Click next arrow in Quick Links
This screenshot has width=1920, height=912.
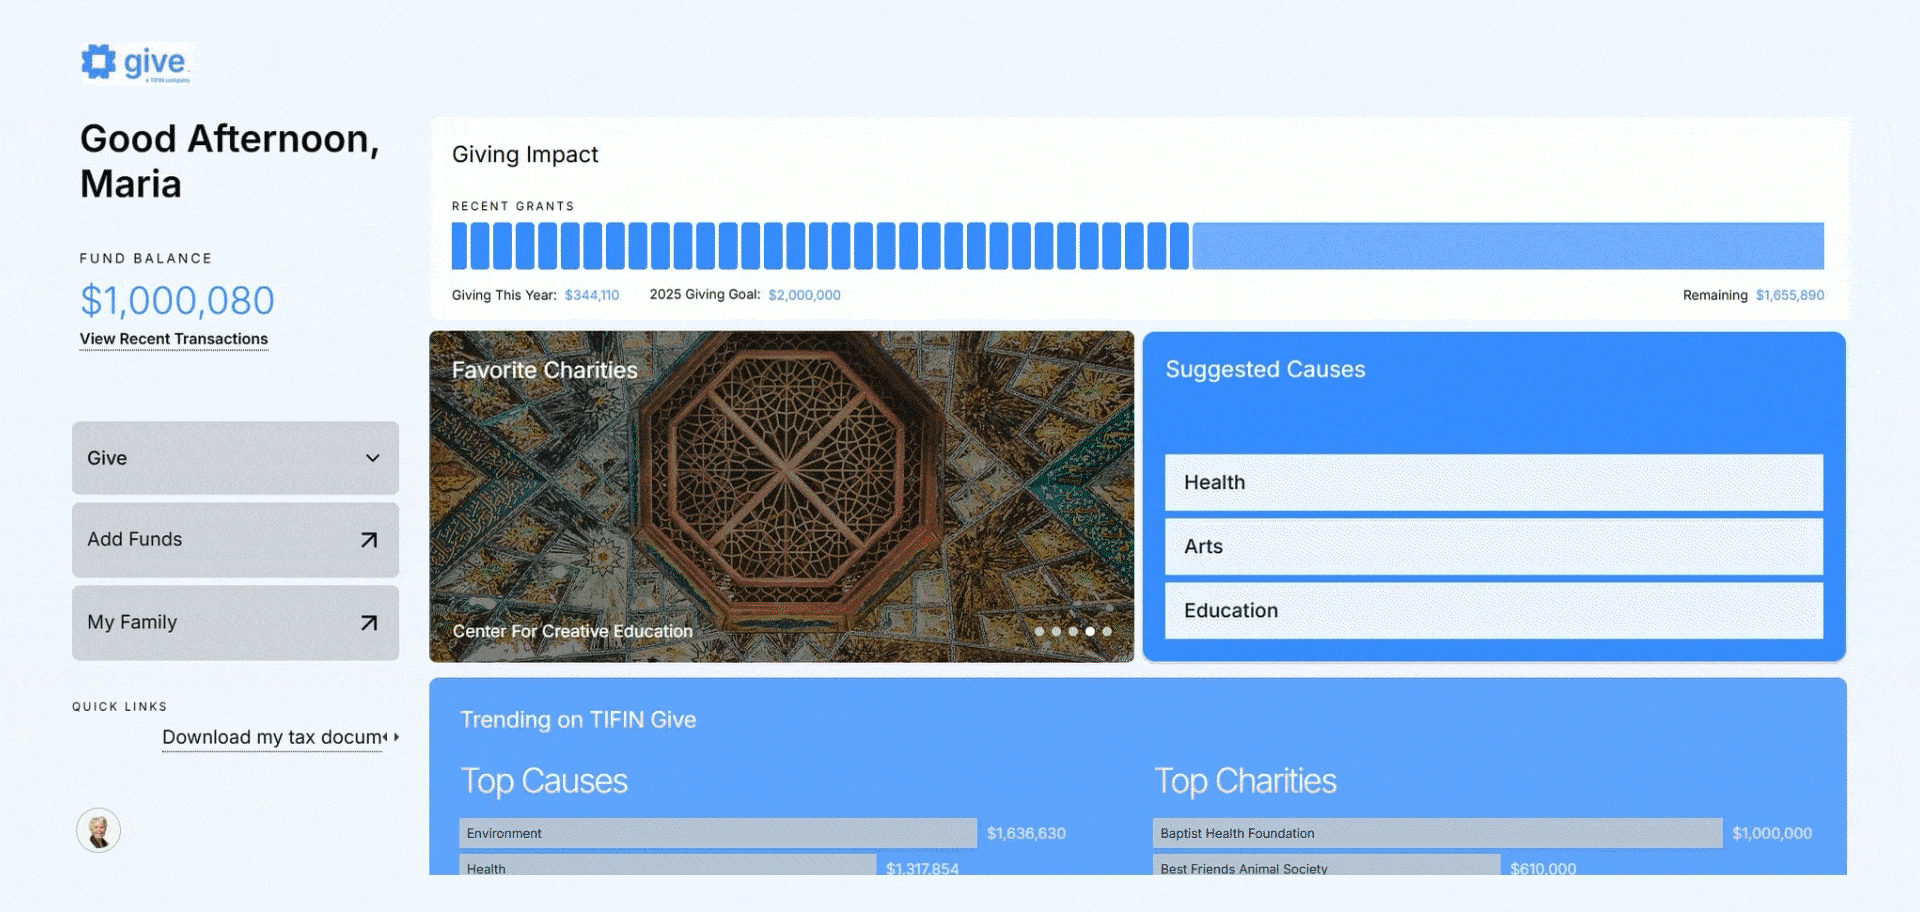396,737
